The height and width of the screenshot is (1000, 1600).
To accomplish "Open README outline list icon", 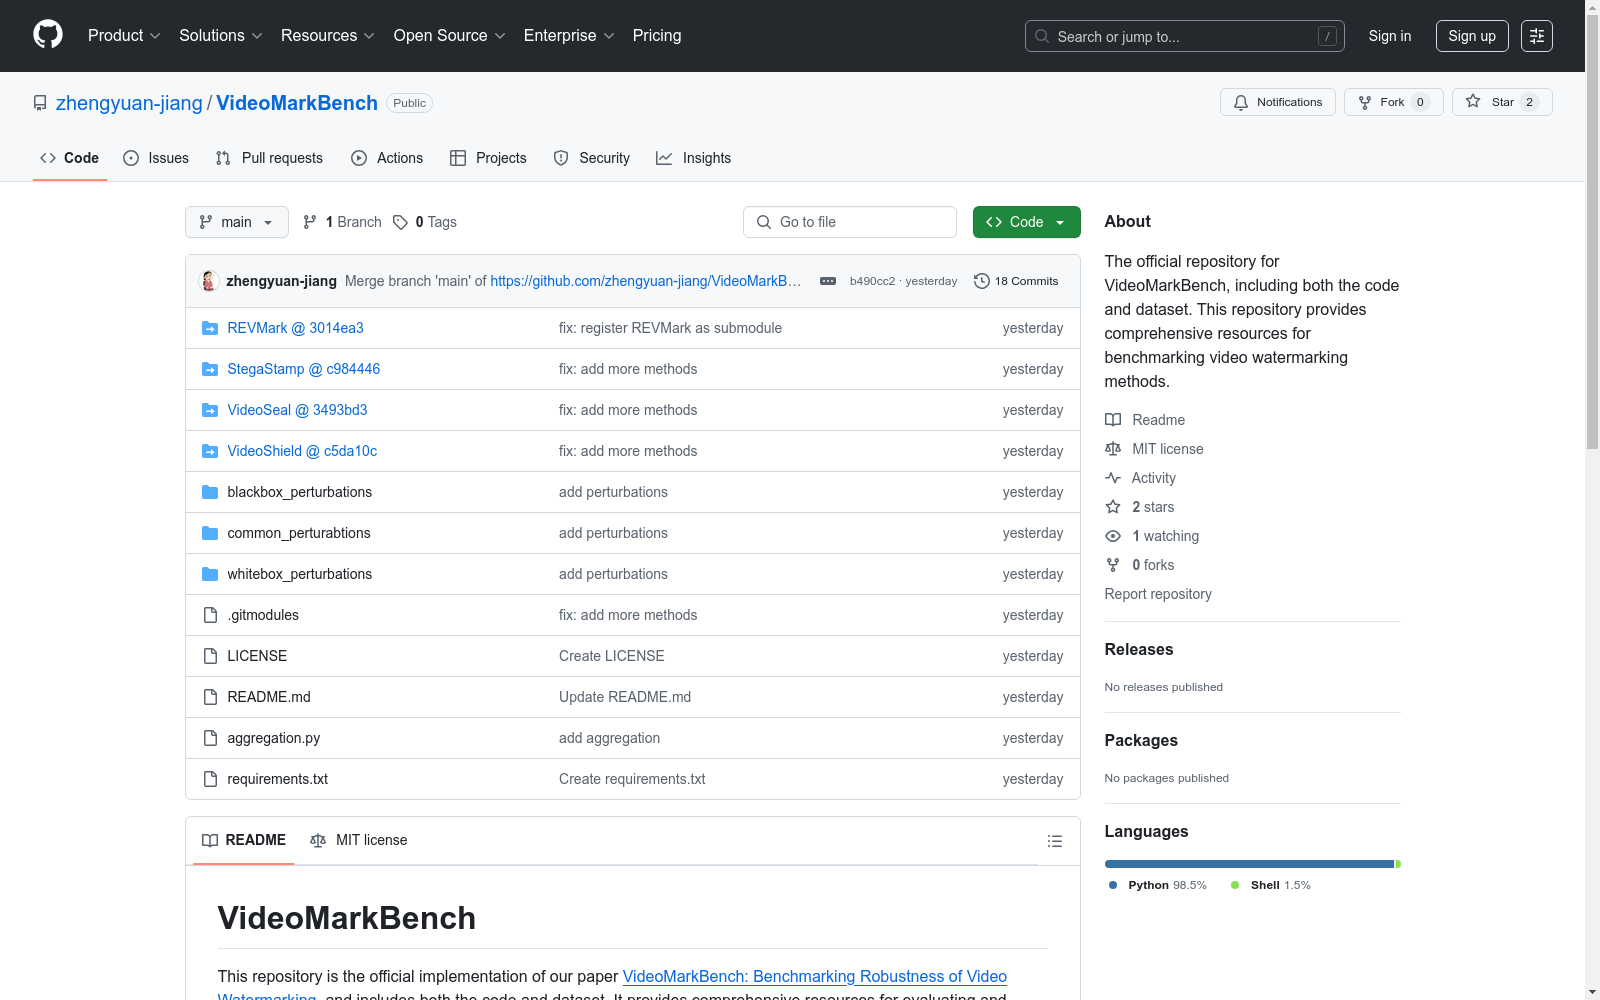I will click(1054, 841).
